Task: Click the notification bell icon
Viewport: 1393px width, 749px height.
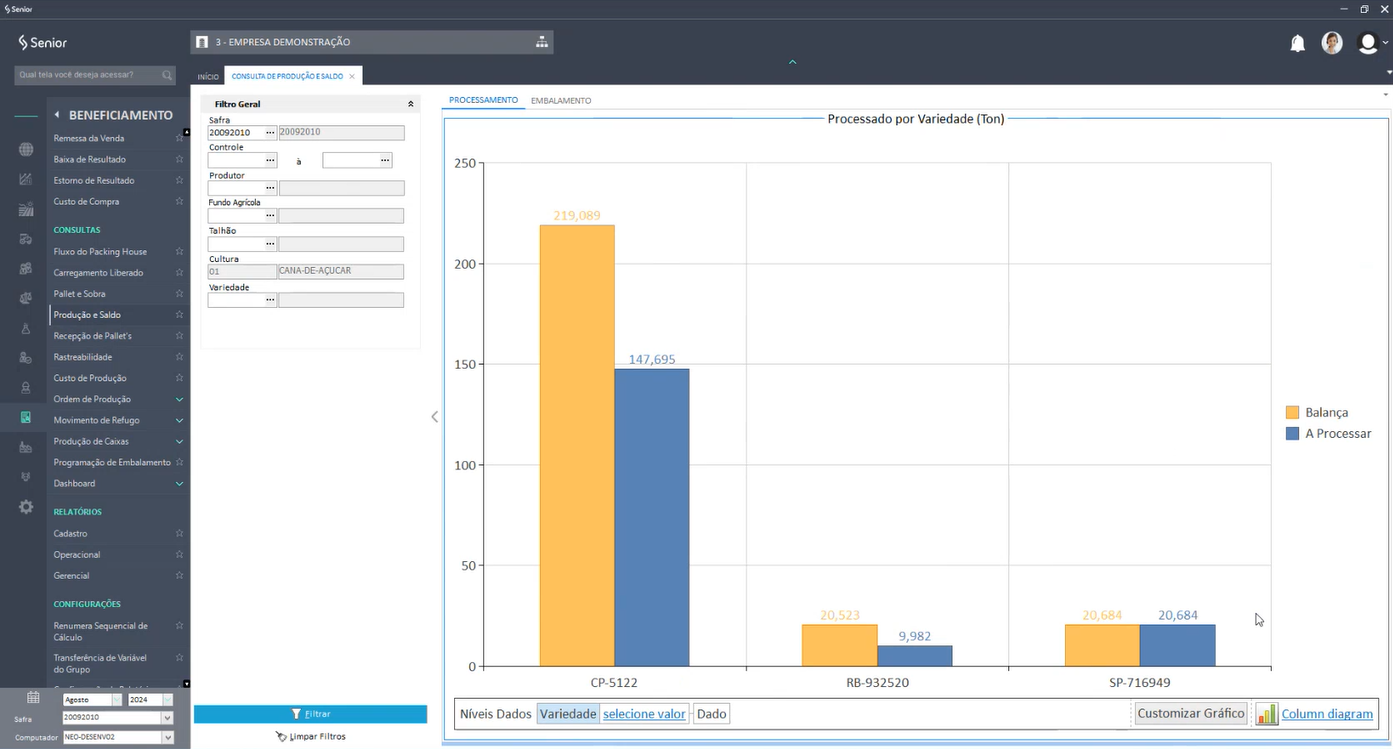Action: coord(1297,43)
